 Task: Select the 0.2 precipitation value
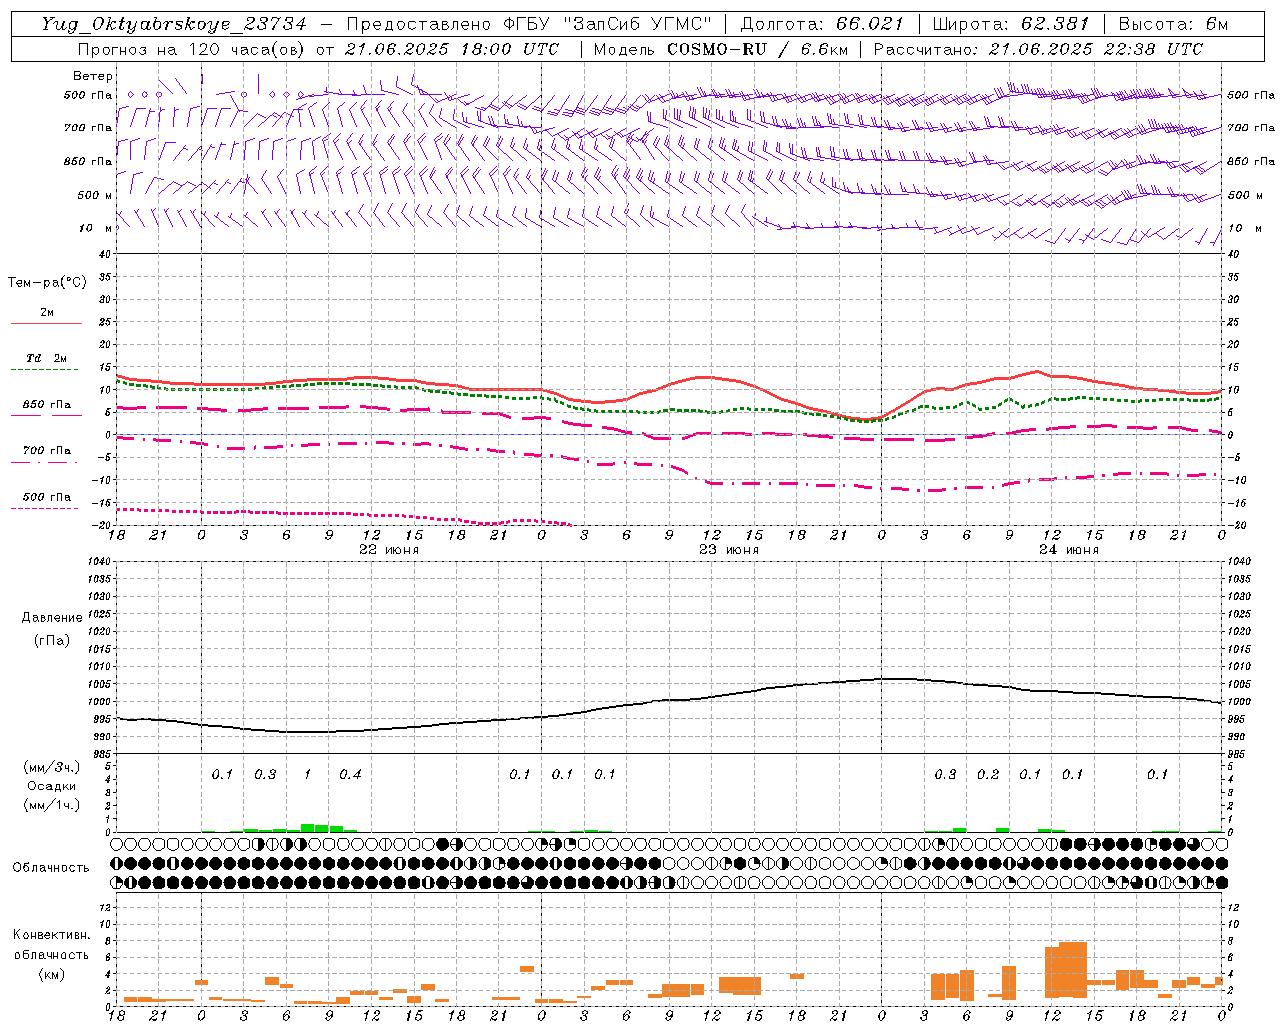point(988,775)
